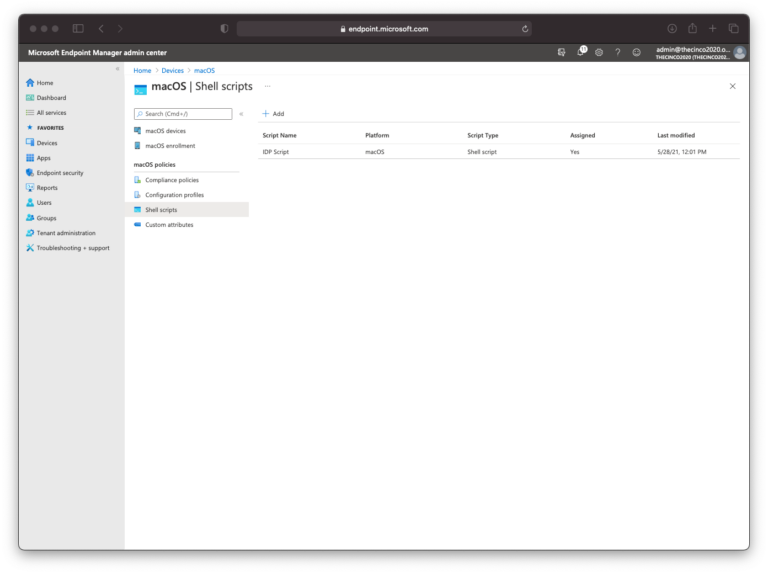The height and width of the screenshot is (573, 768).
Task: Click the help question mark icon
Action: tap(617, 51)
